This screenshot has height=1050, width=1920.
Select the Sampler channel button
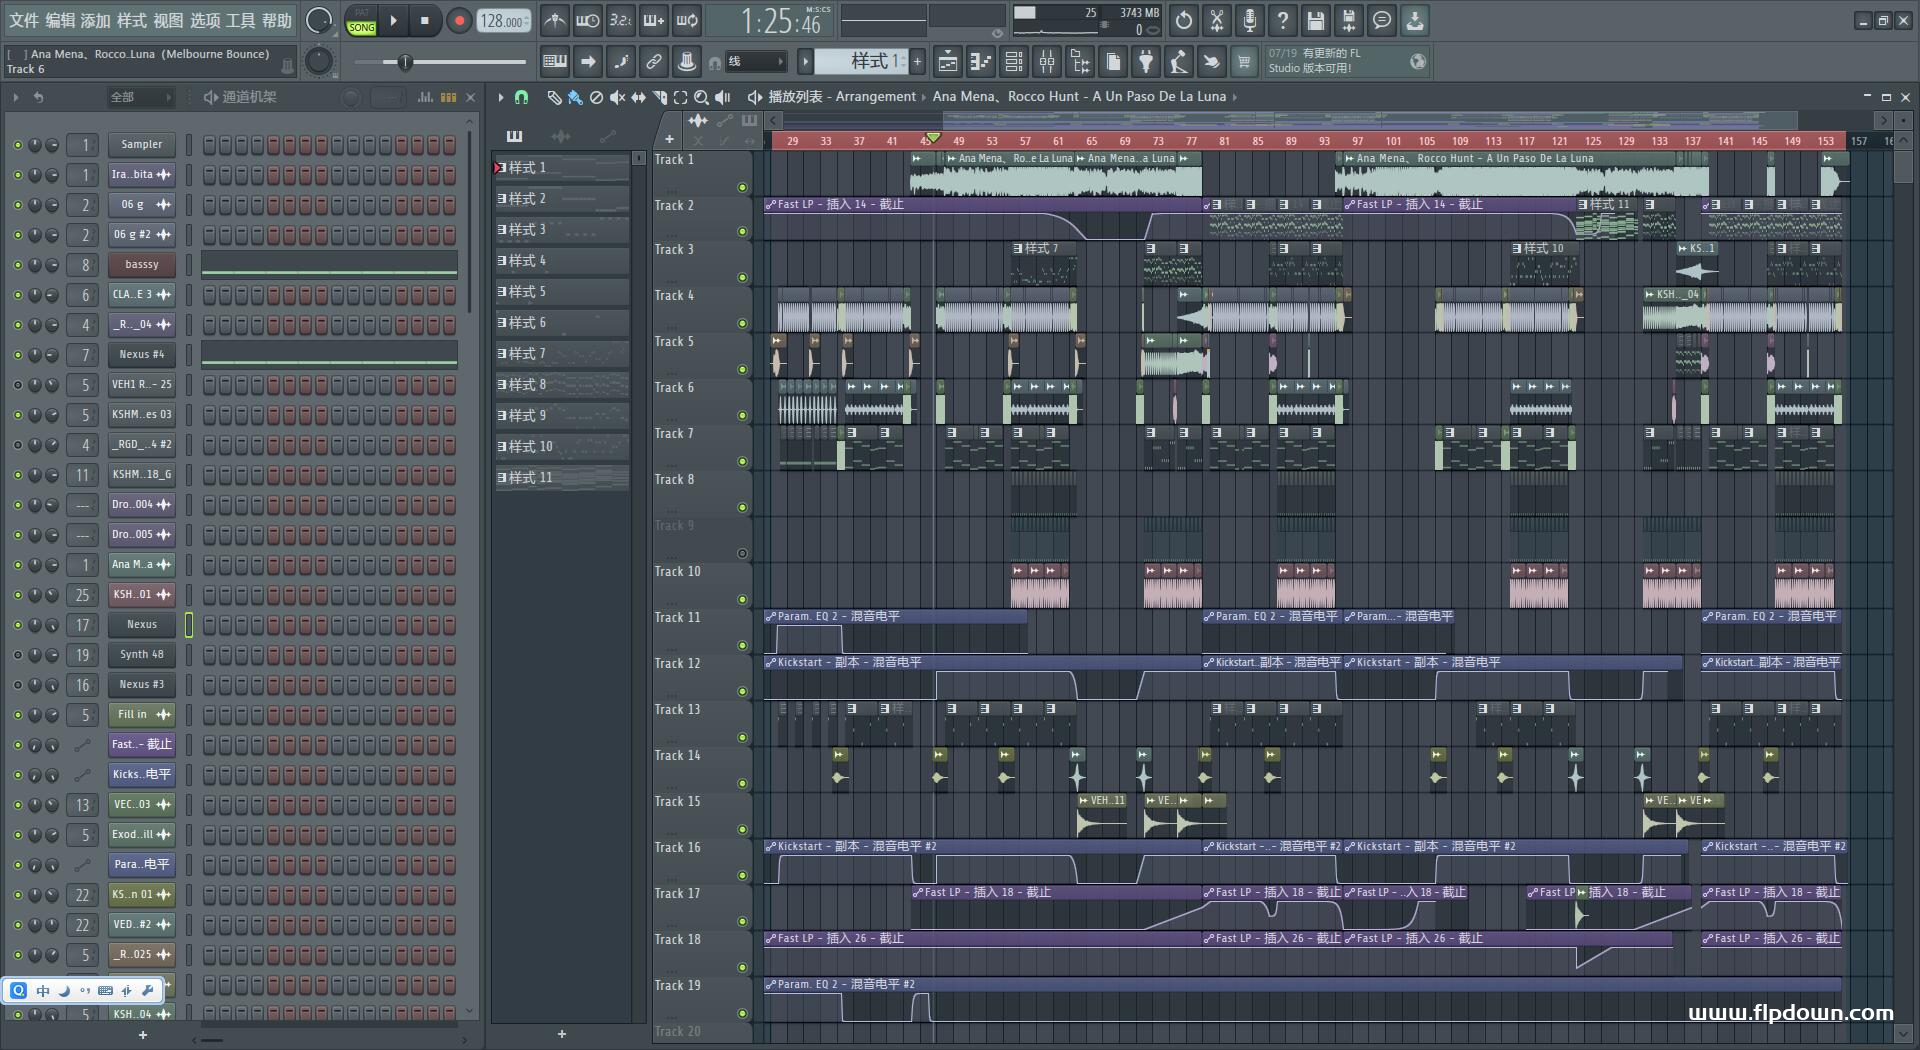(x=142, y=145)
